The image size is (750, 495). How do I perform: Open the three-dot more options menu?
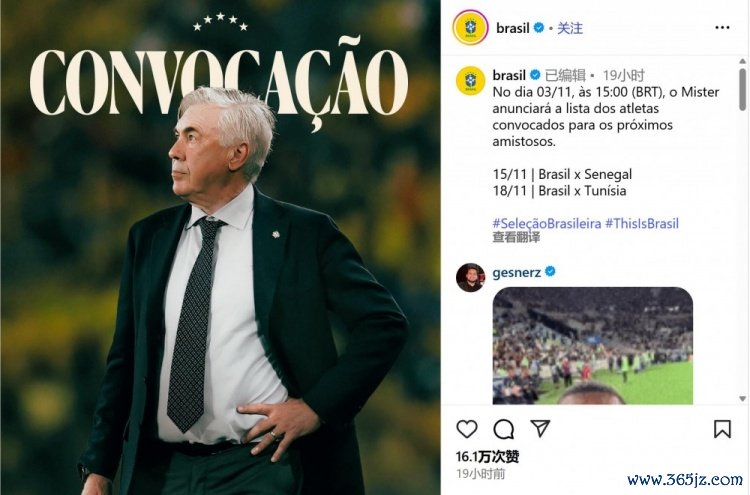click(x=722, y=28)
